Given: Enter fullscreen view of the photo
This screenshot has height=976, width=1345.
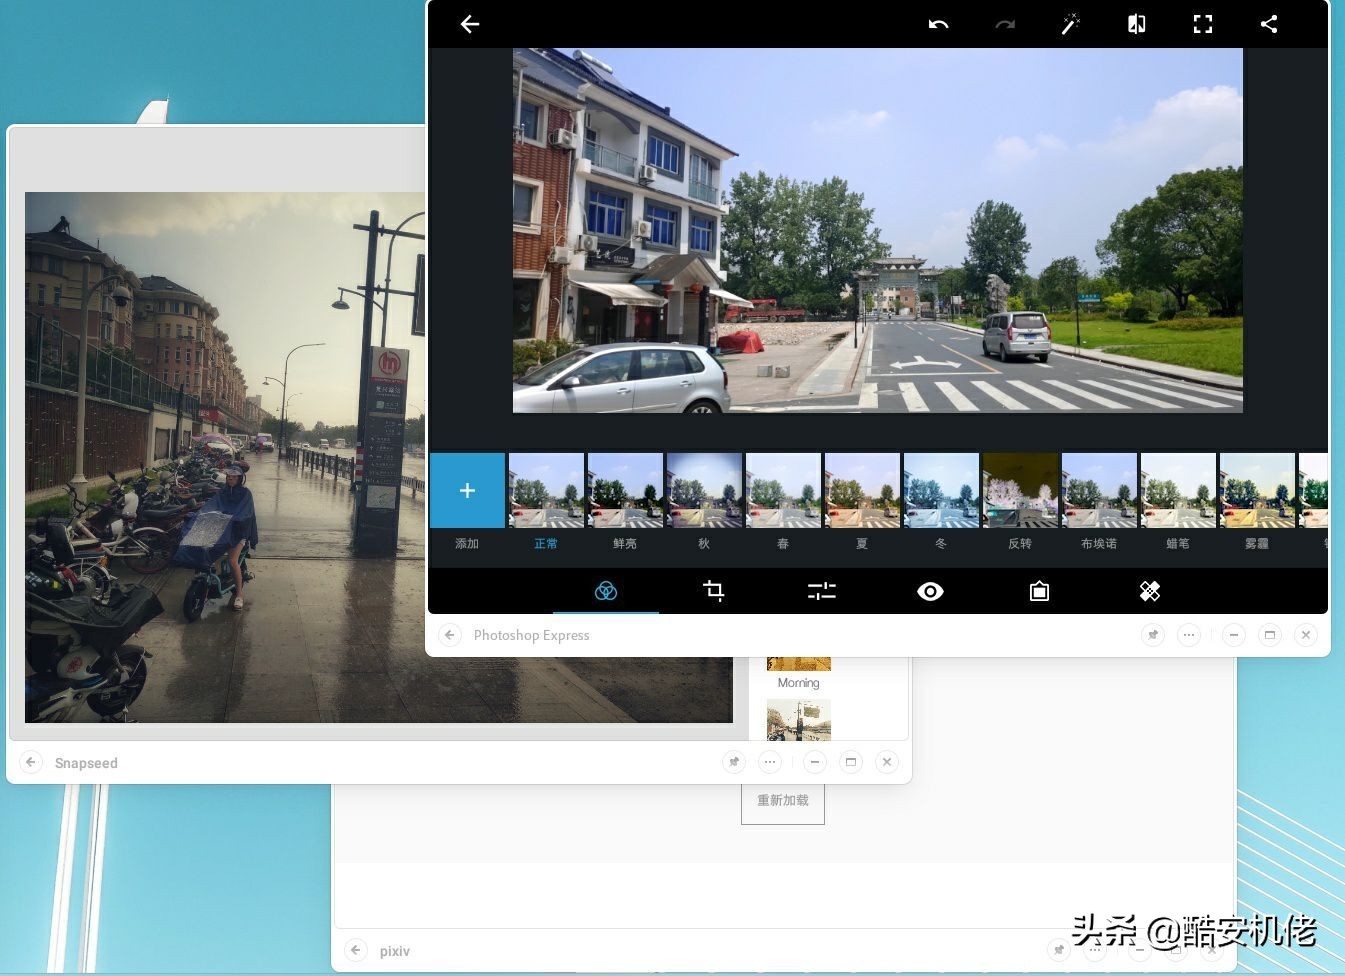Looking at the screenshot, I should click(1203, 24).
